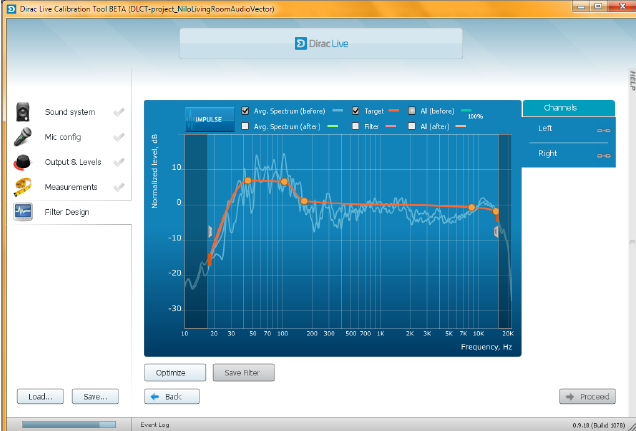
Task: Select the Mic config microphone icon
Action: point(23,137)
